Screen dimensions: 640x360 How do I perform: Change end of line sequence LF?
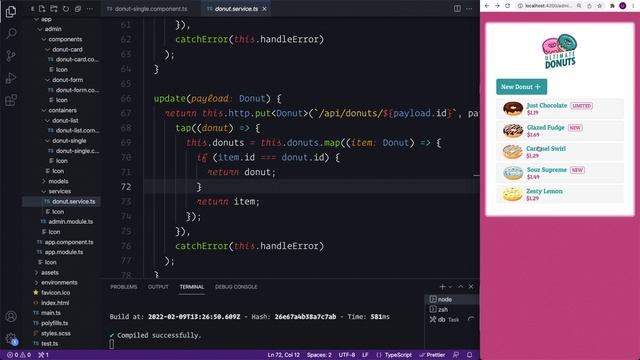click(365, 355)
